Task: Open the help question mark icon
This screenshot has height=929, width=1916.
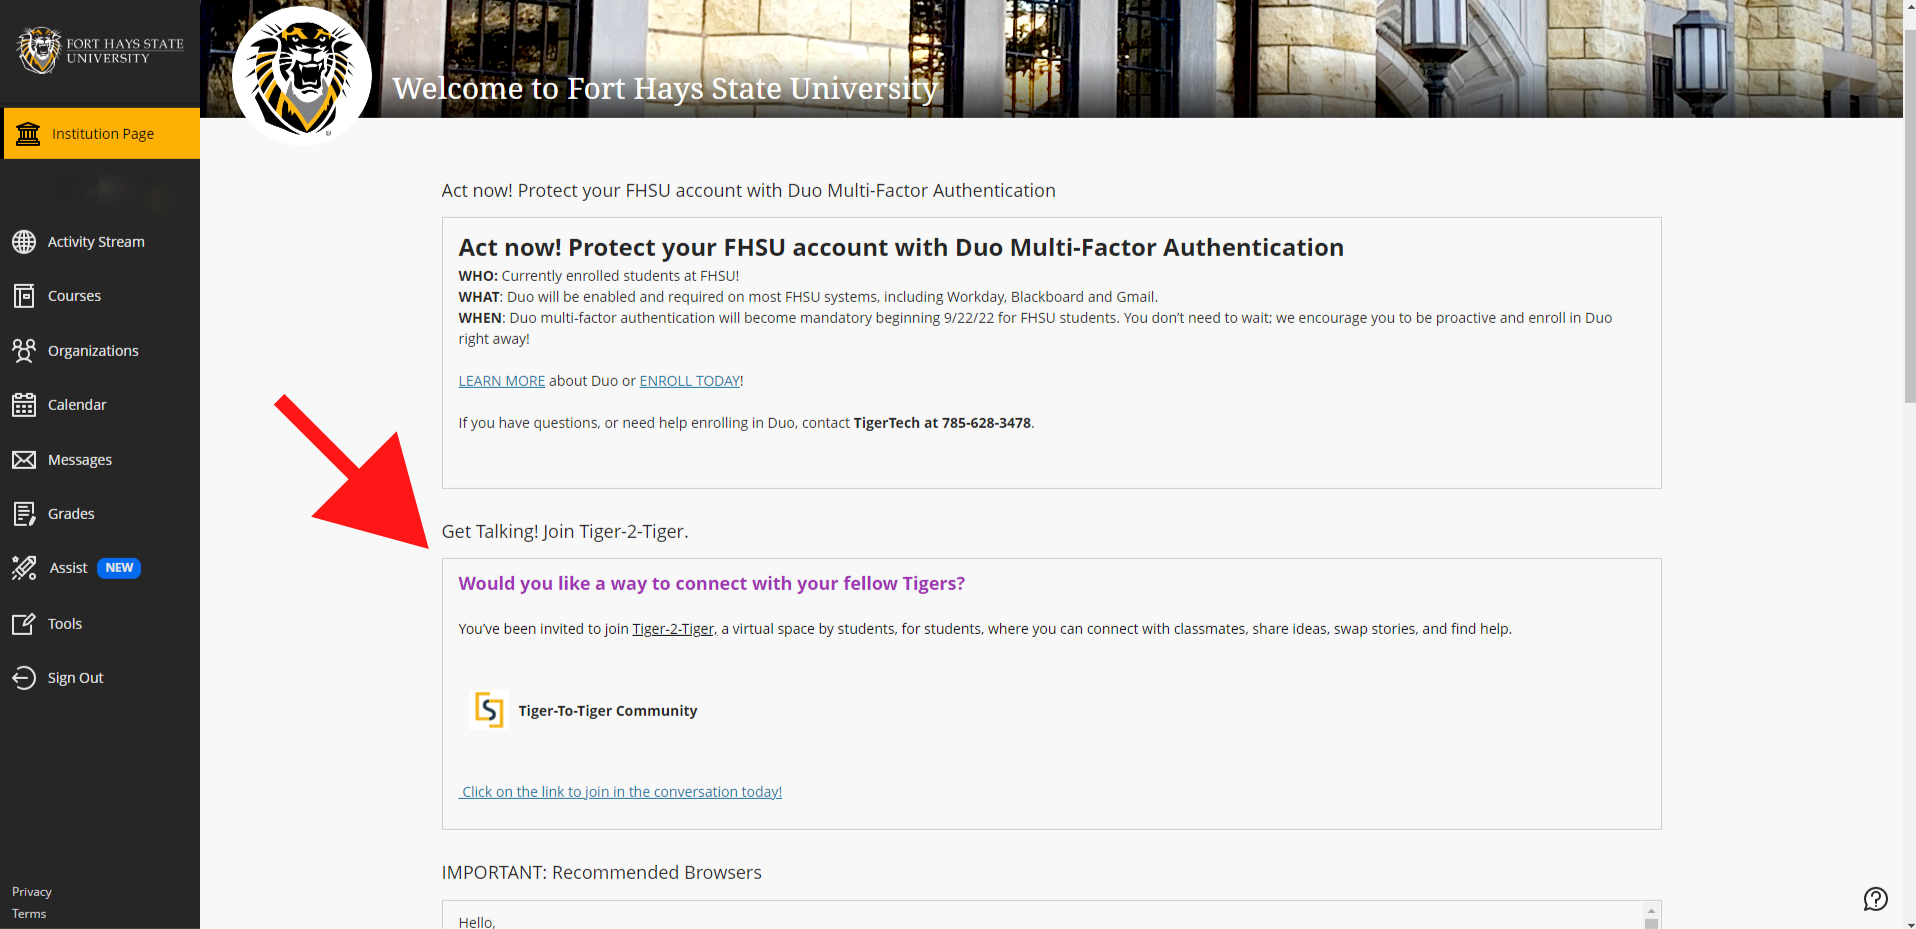Action: point(1876,899)
